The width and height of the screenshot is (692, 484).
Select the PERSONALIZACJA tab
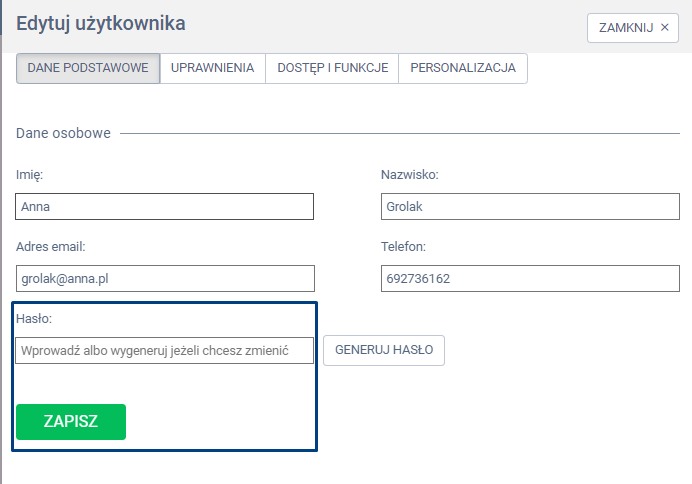tap(463, 68)
